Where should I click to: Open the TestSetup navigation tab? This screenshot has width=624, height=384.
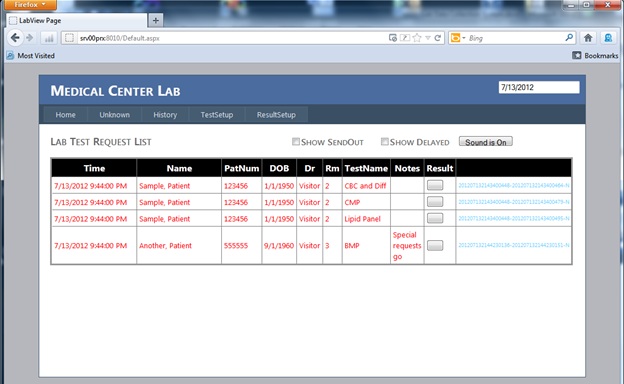click(217, 115)
